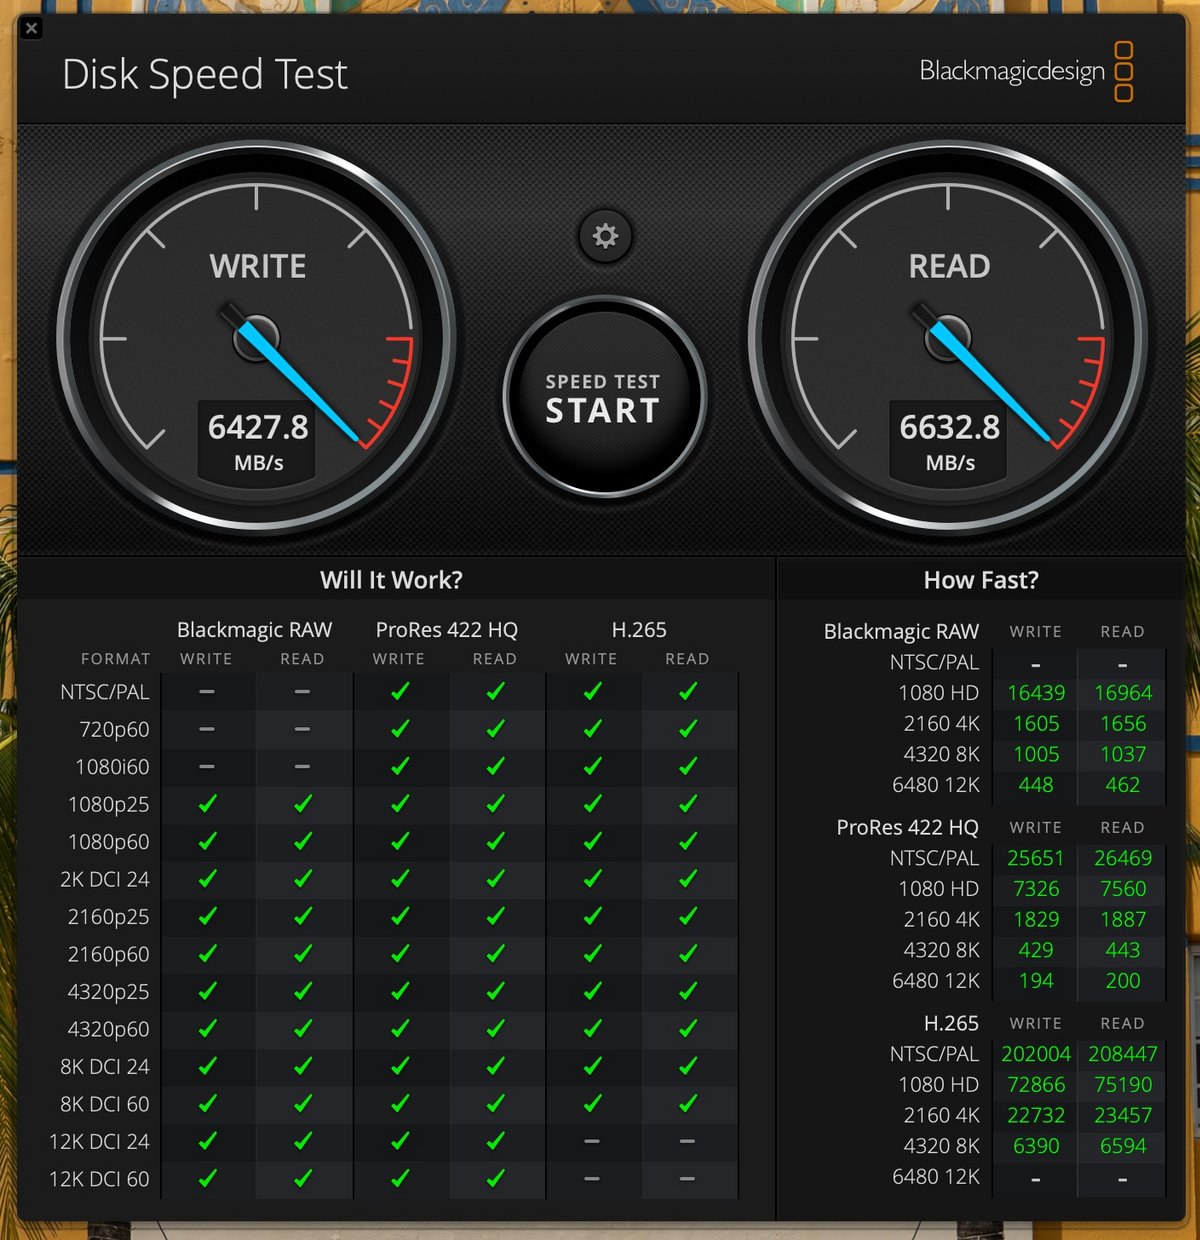Select the How Fast? panel heading

pos(980,580)
